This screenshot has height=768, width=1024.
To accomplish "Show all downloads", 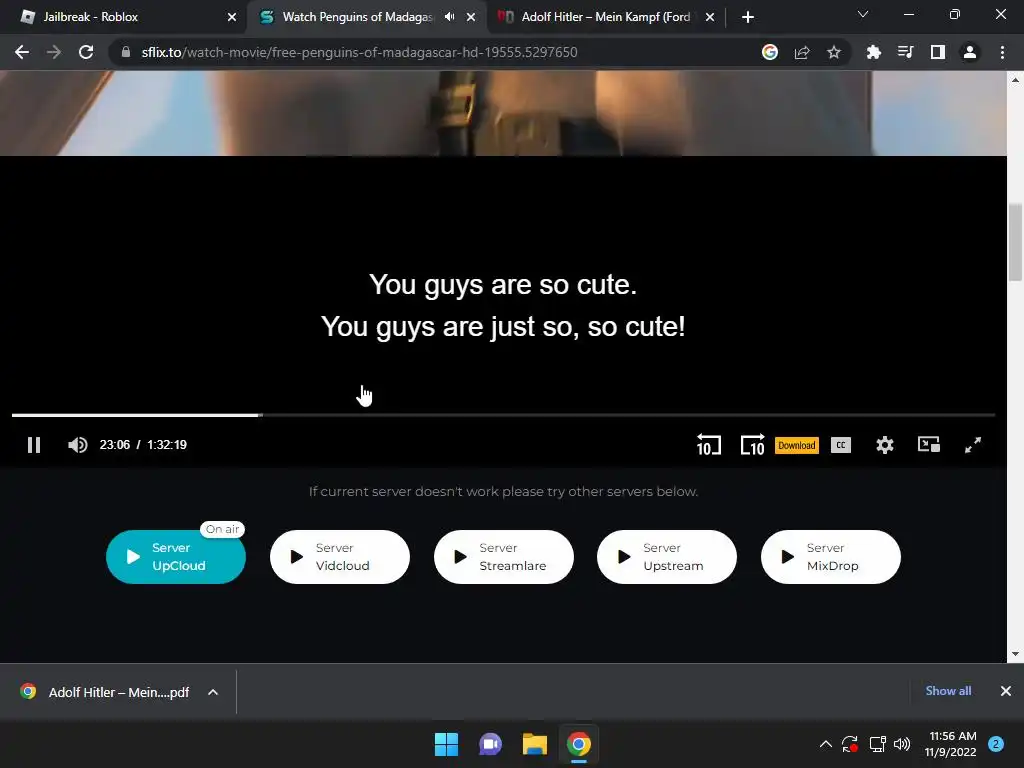I will pyautogui.click(x=948, y=691).
